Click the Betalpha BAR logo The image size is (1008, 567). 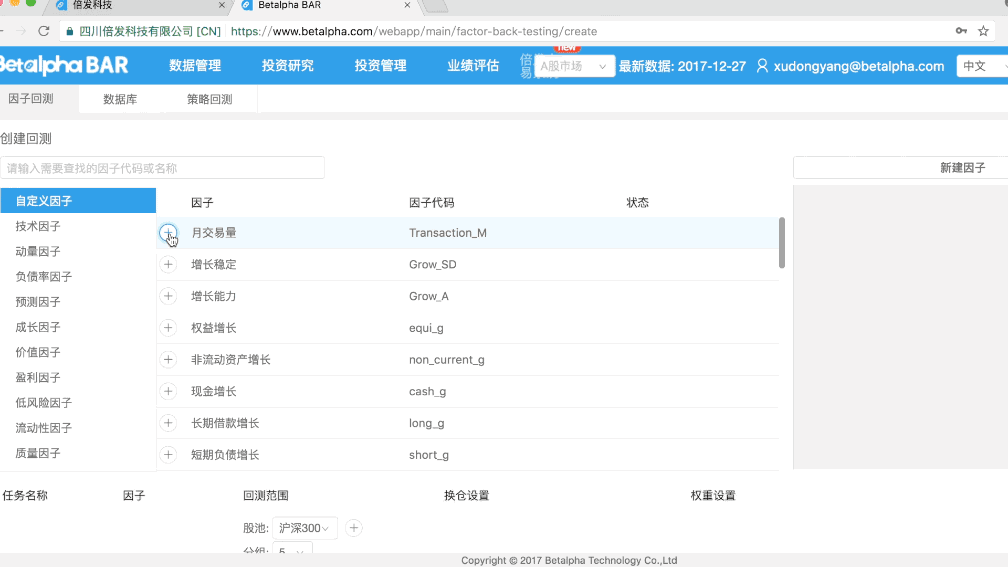point(64,65)
